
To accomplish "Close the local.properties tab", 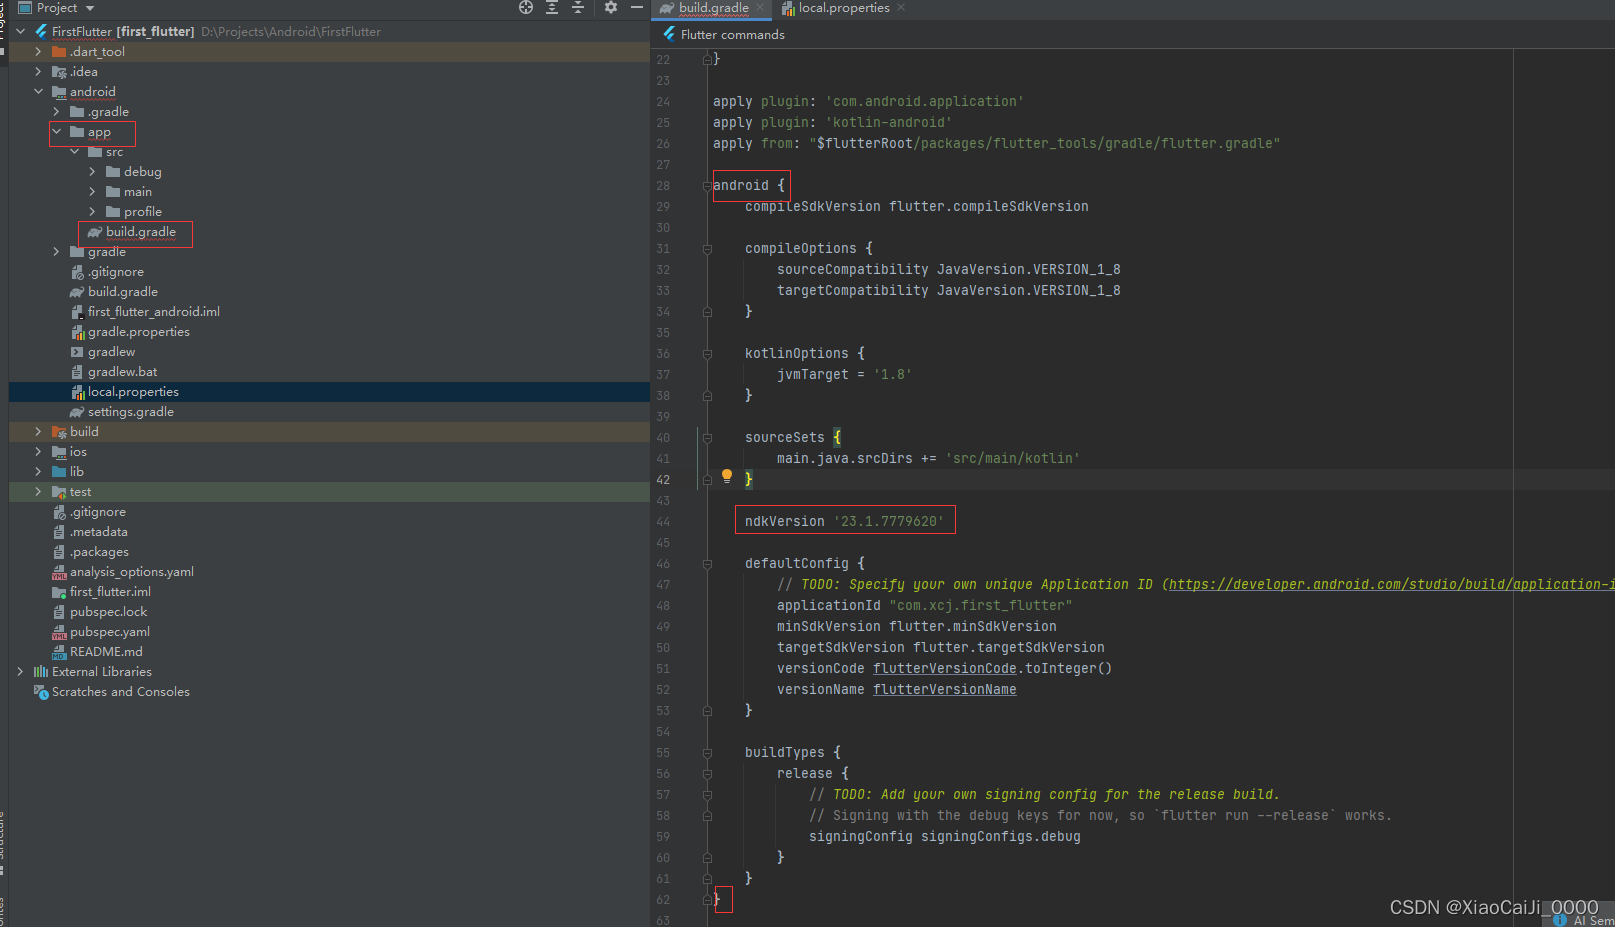I will click(x=901, y=7).
